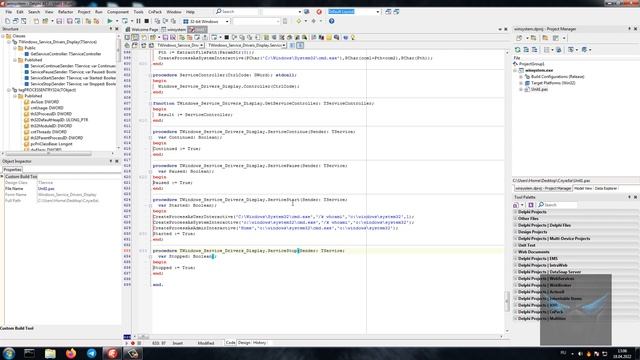Click the New Items icon in toolbar

coord(7,21)
